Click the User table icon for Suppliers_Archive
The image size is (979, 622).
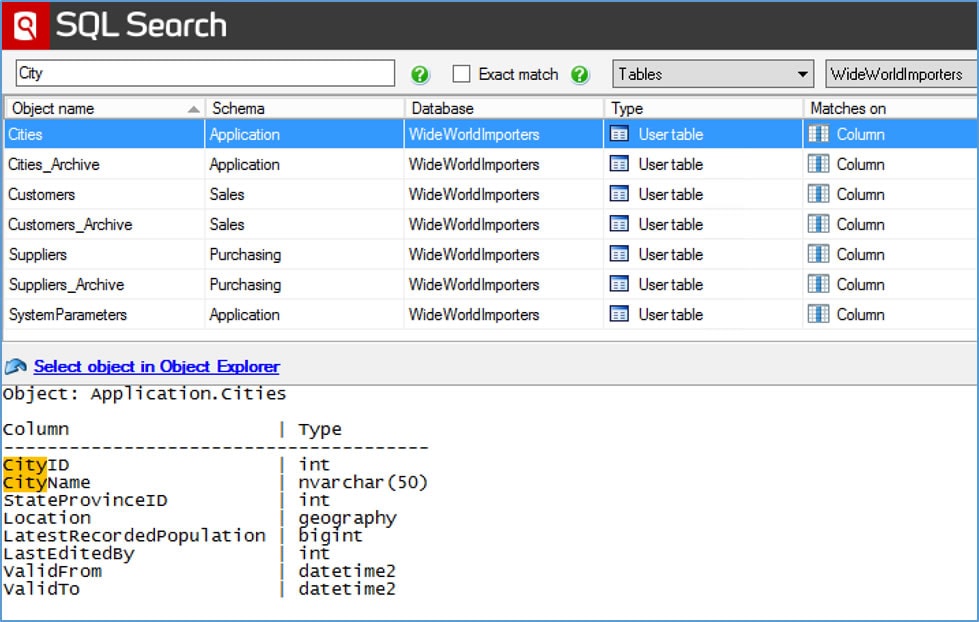tap(619, 284)
